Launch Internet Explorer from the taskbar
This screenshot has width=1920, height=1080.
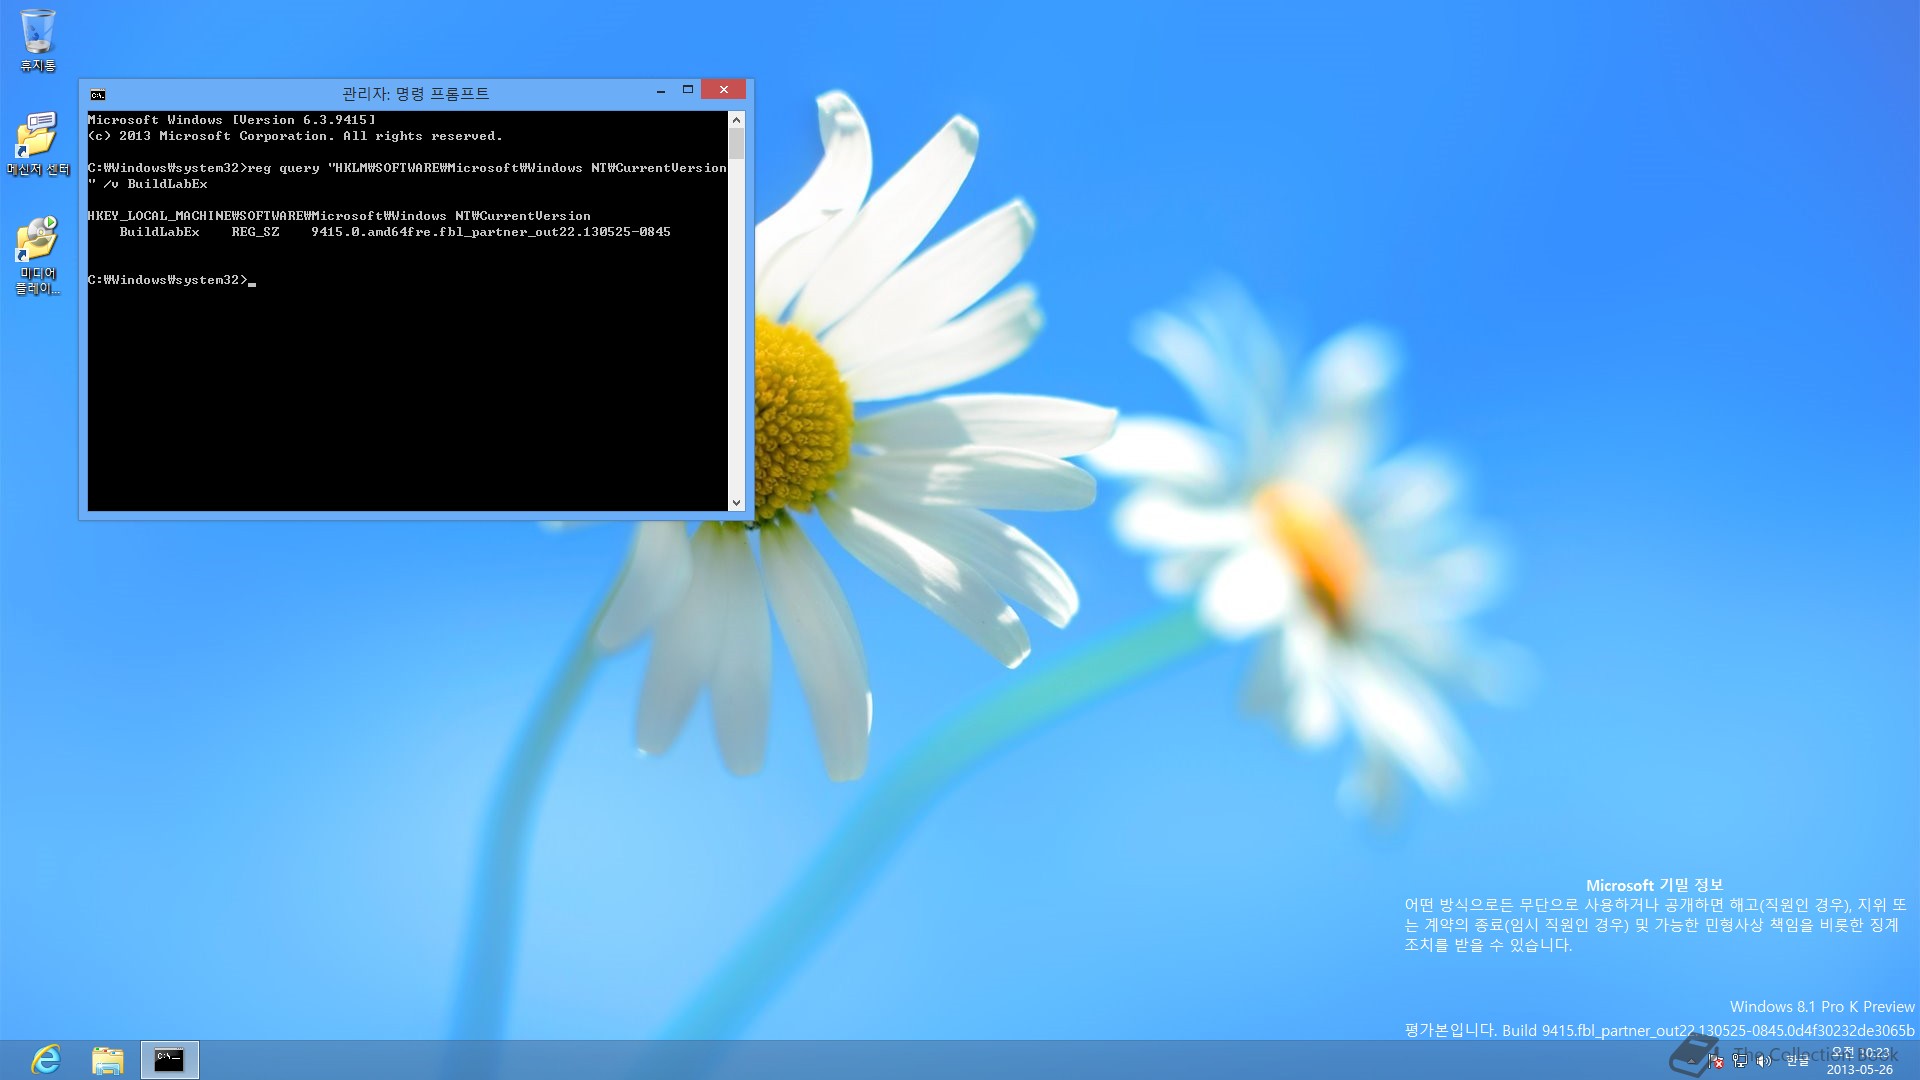tap(47, 1060)
